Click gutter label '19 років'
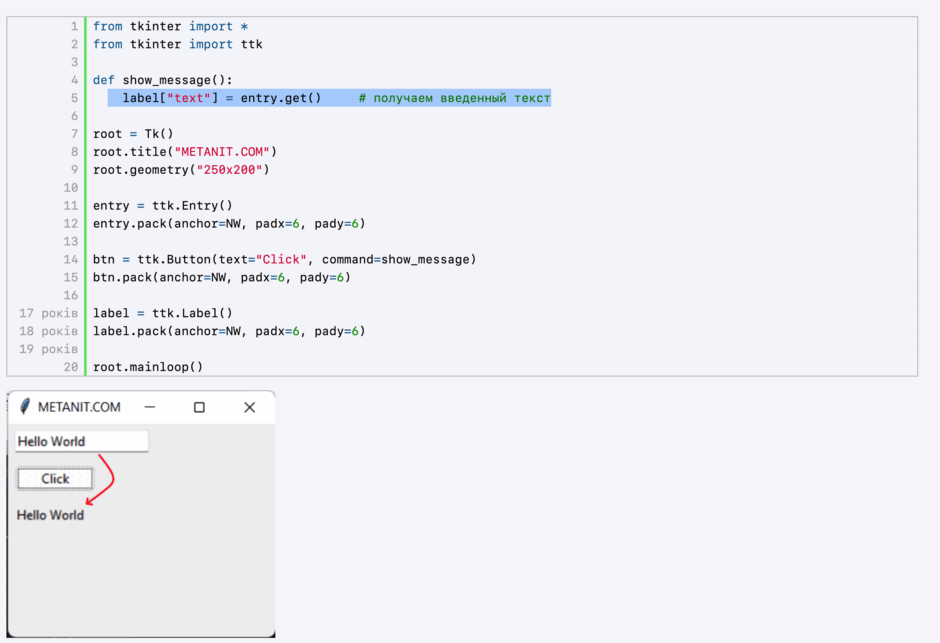940x643 pixels. 49,349
